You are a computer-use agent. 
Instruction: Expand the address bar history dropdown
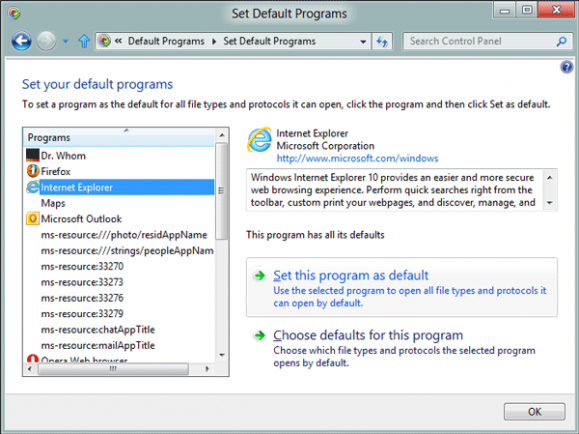coord(363,41)
